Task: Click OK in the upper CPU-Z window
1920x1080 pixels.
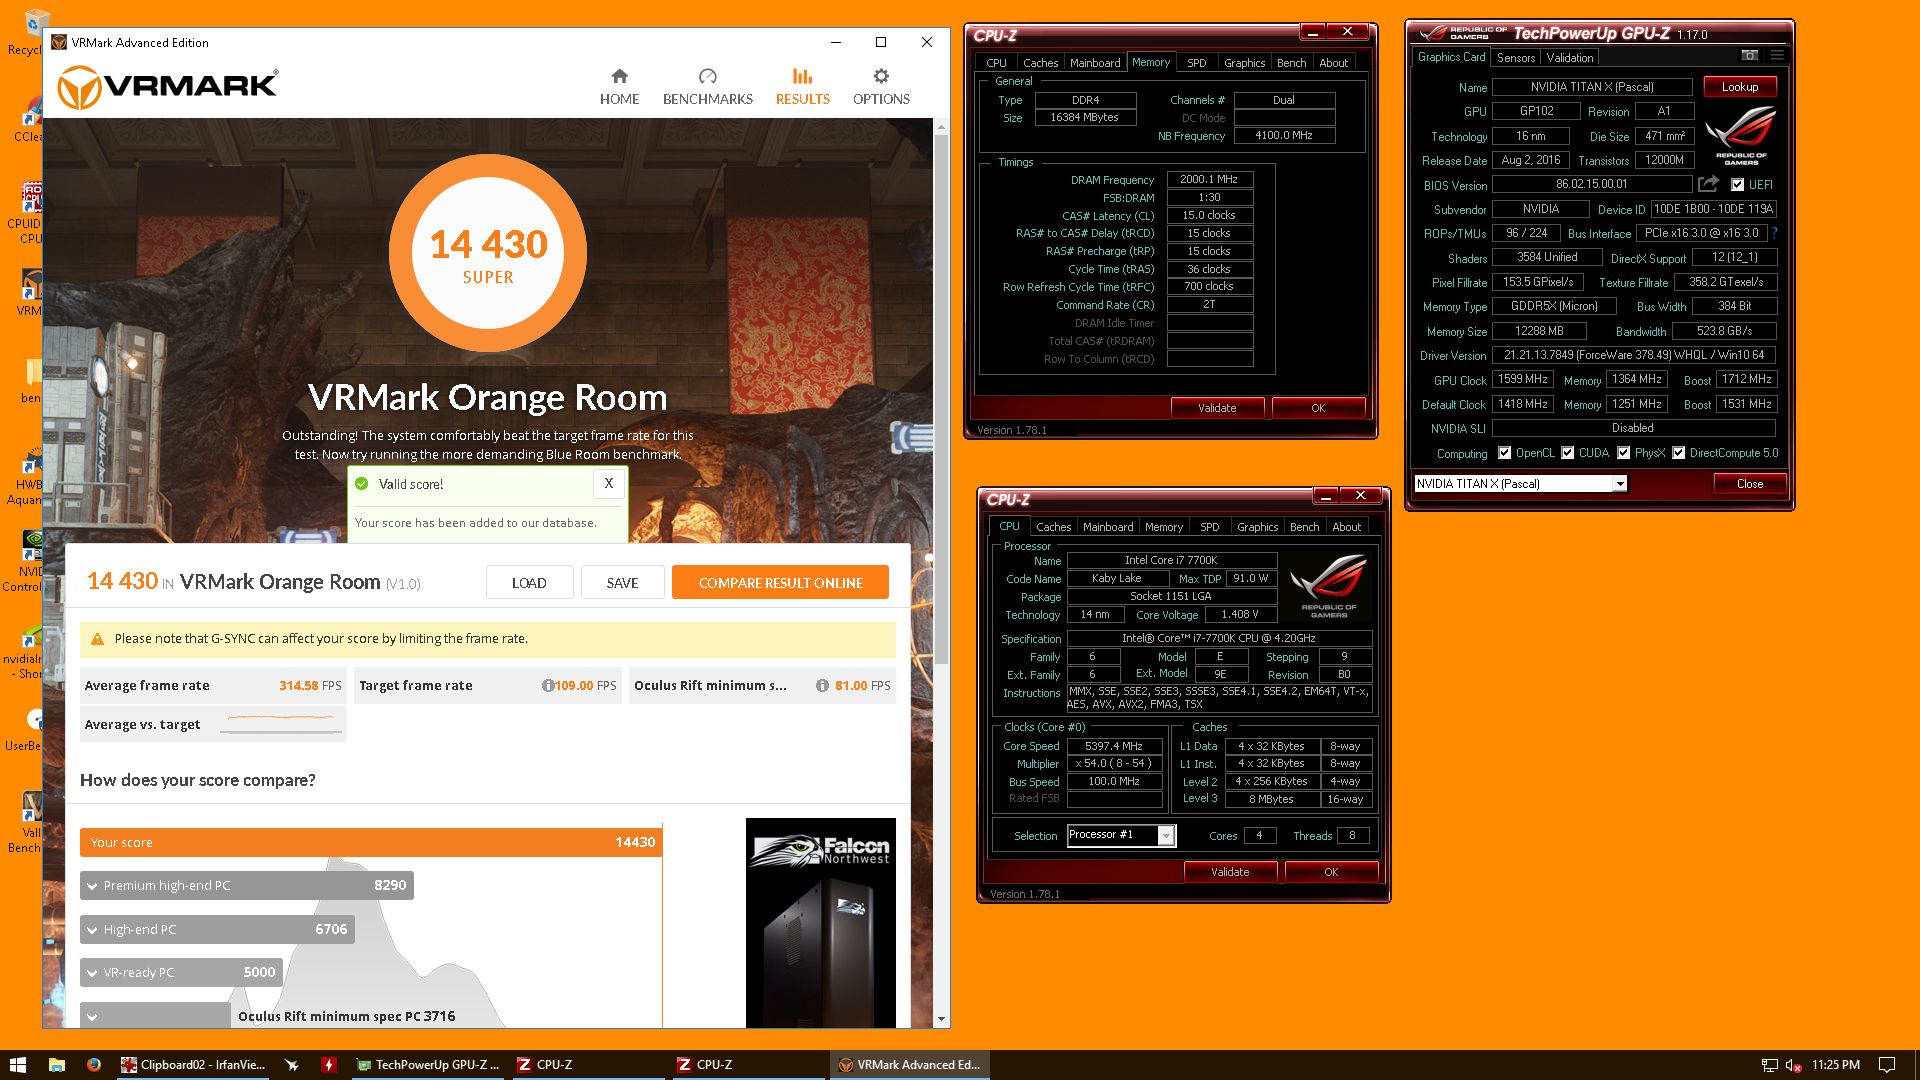Action: [x=1317, y=408]
